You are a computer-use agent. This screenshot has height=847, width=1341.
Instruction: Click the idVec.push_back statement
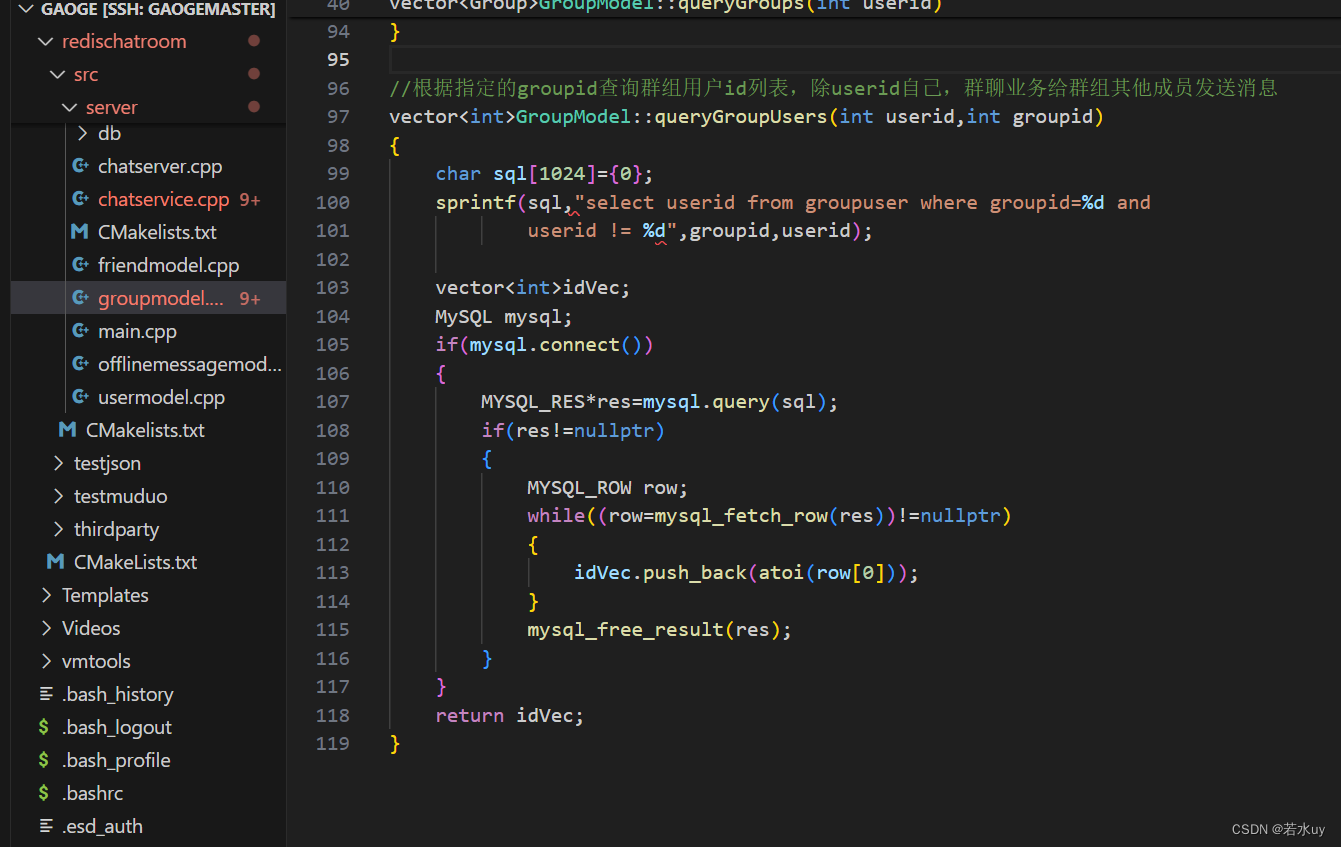746,573
